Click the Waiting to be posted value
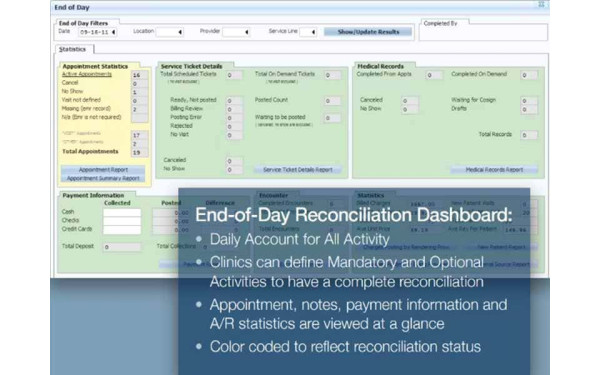This screenshot has height=375, width=600. coord(332,118)
